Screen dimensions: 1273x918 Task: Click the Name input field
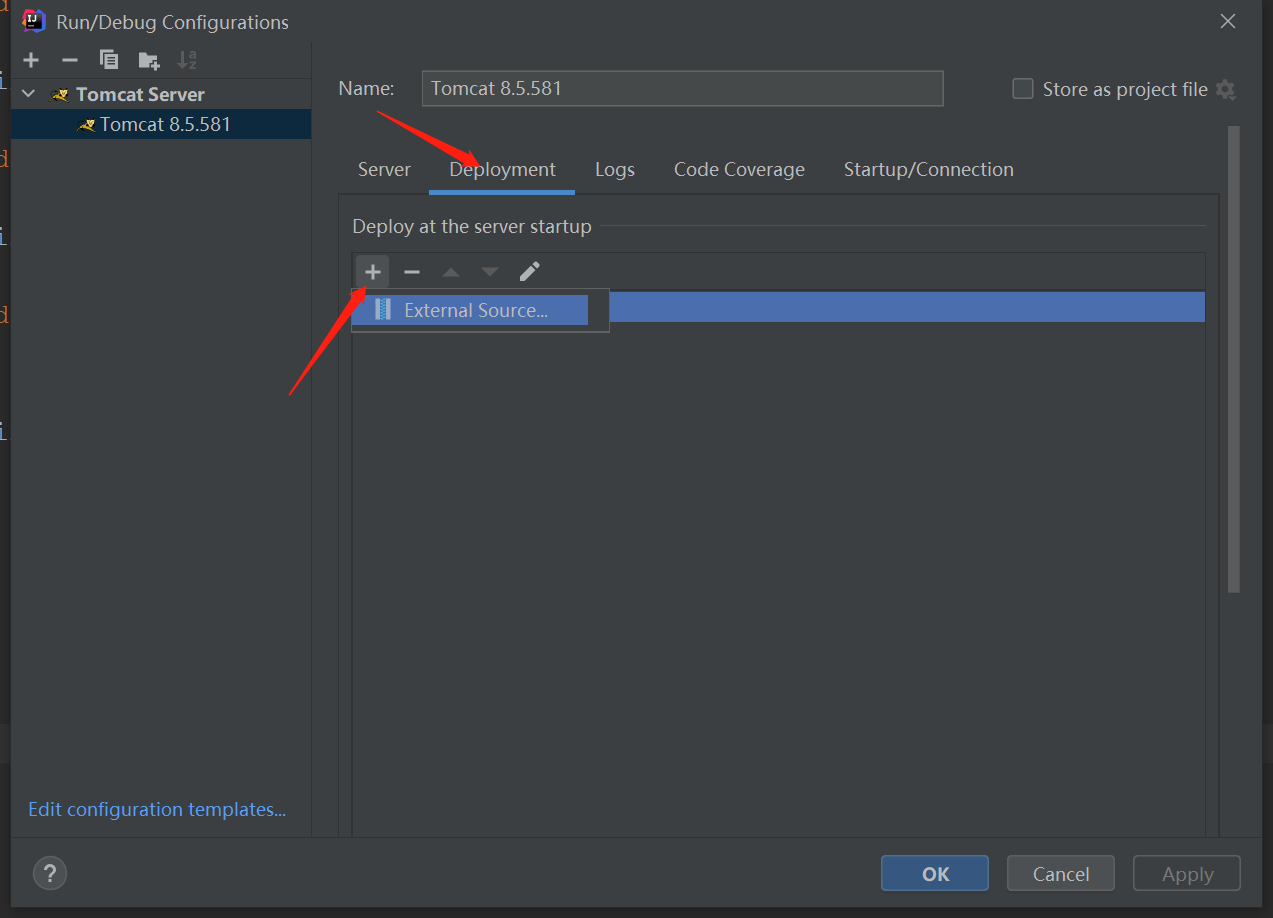point(682,88)
